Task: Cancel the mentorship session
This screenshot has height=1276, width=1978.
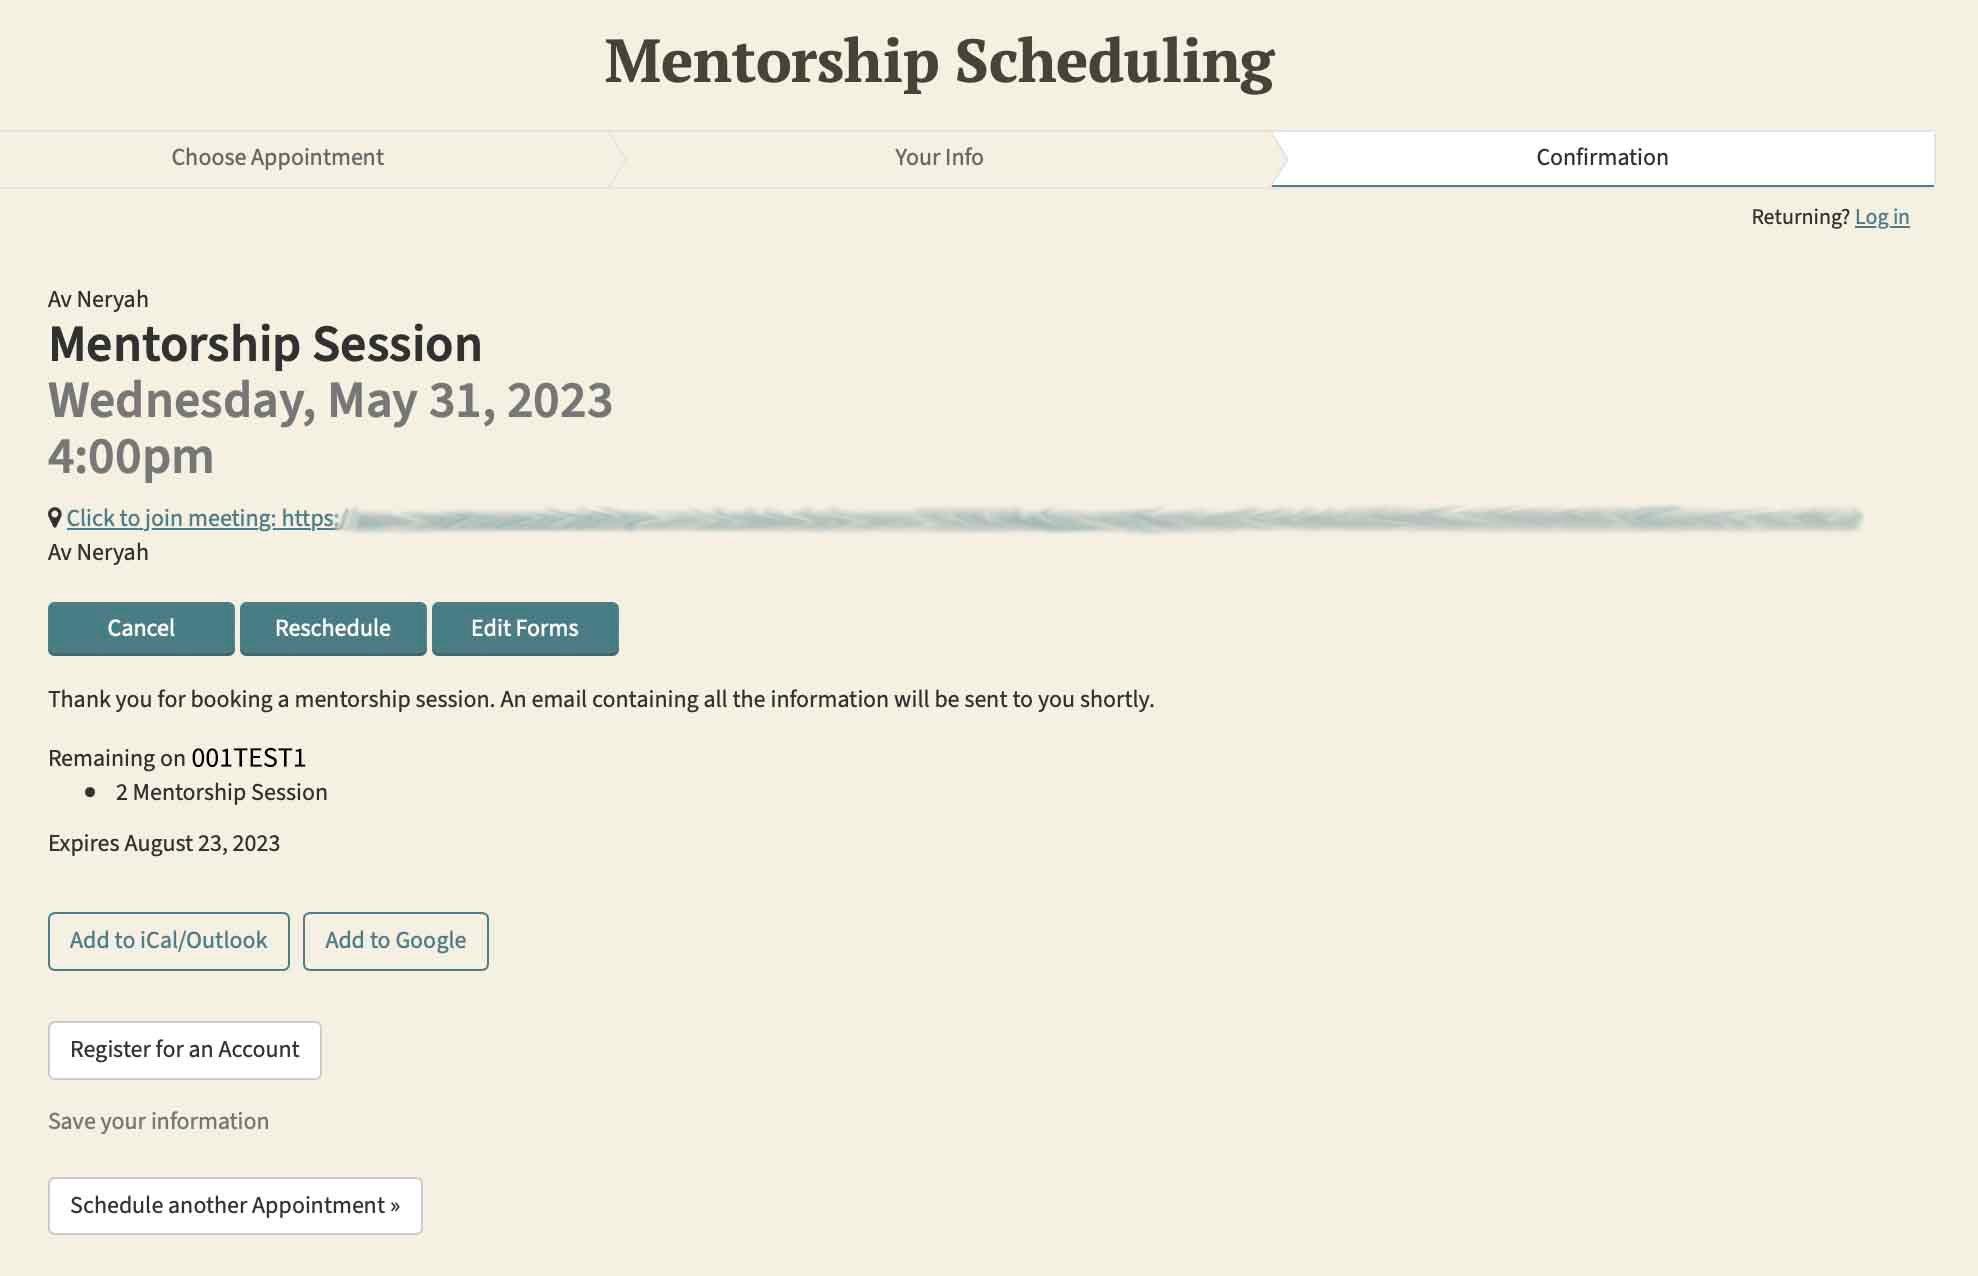Action: [x=140, y=628]
